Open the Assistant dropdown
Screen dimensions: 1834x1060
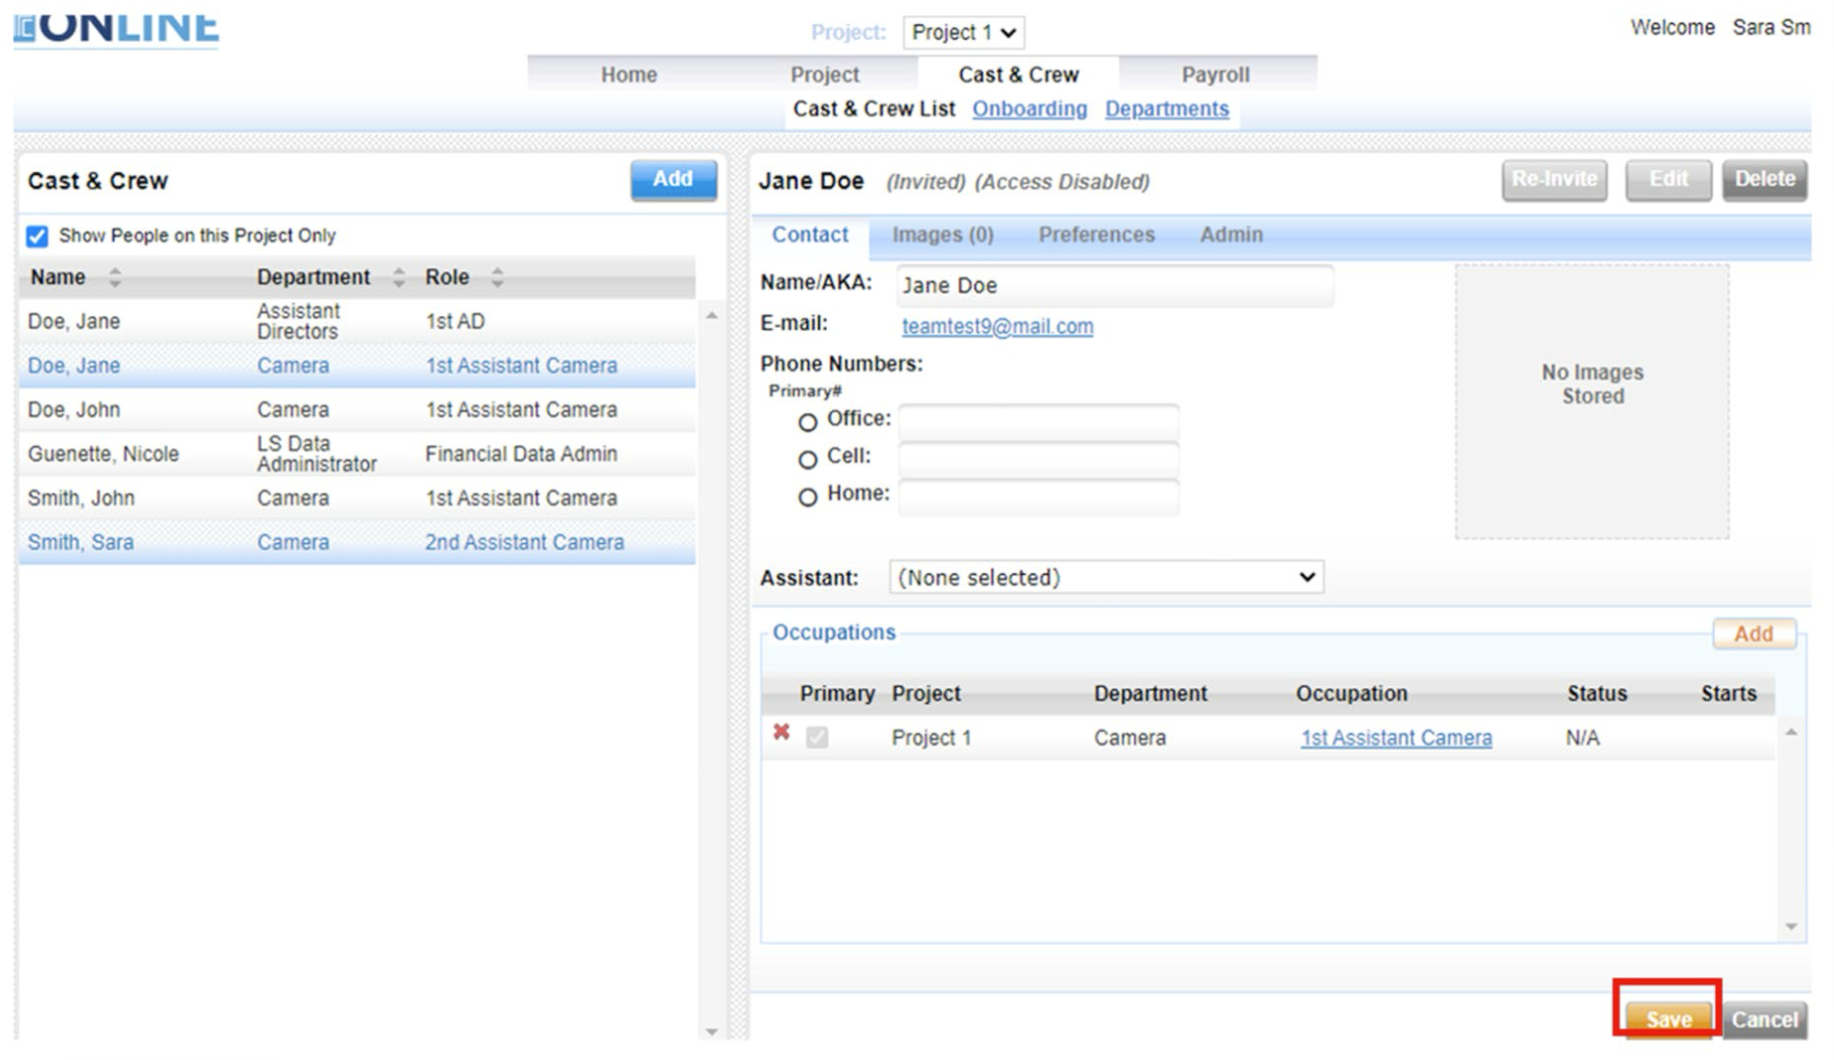coord(1106,577)
